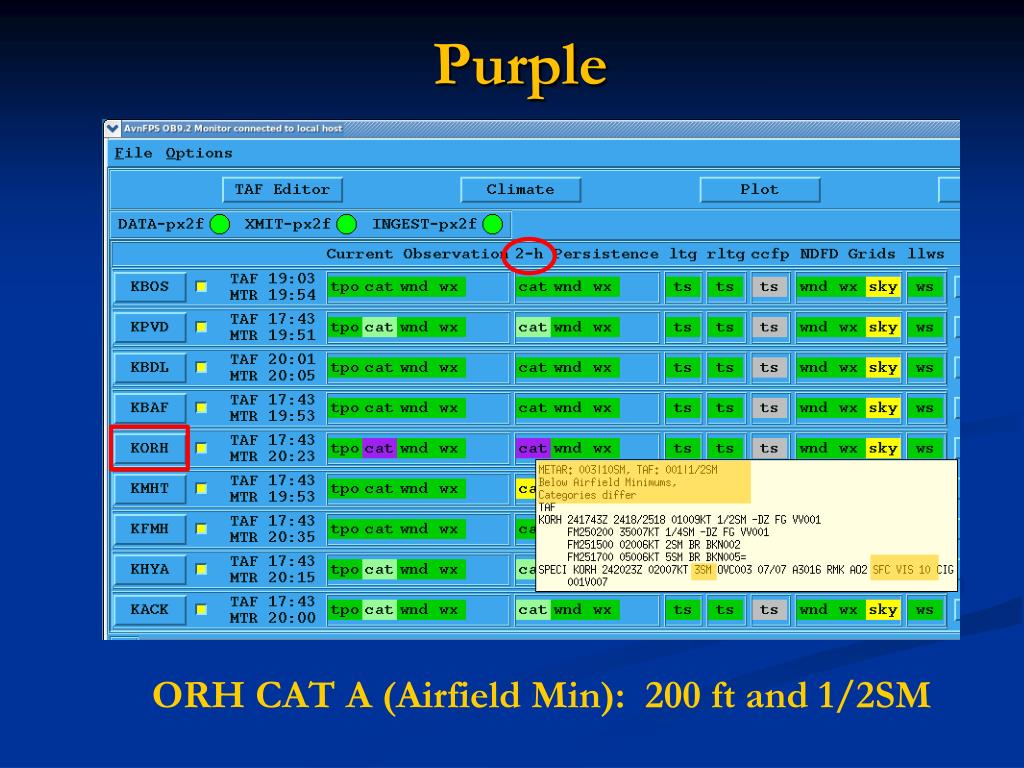
Task: Click purple cat cell in KORH 2-h Persistence
Action: (x=533, y=449)
